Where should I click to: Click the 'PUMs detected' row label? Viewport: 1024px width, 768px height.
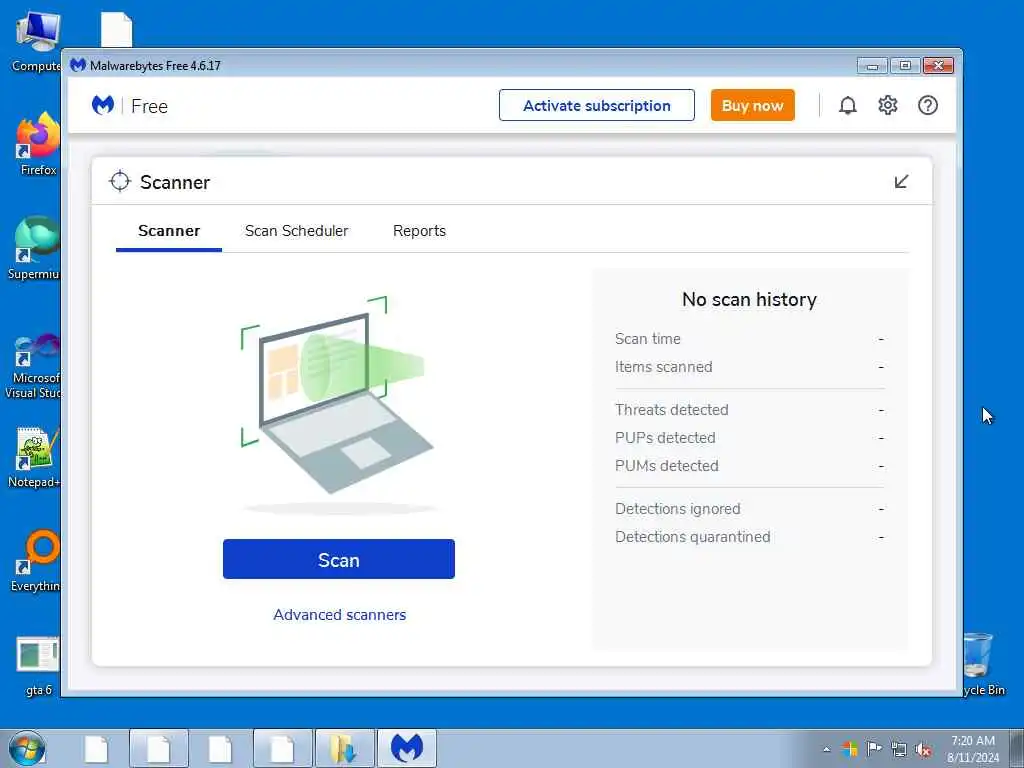pos(666,466)
